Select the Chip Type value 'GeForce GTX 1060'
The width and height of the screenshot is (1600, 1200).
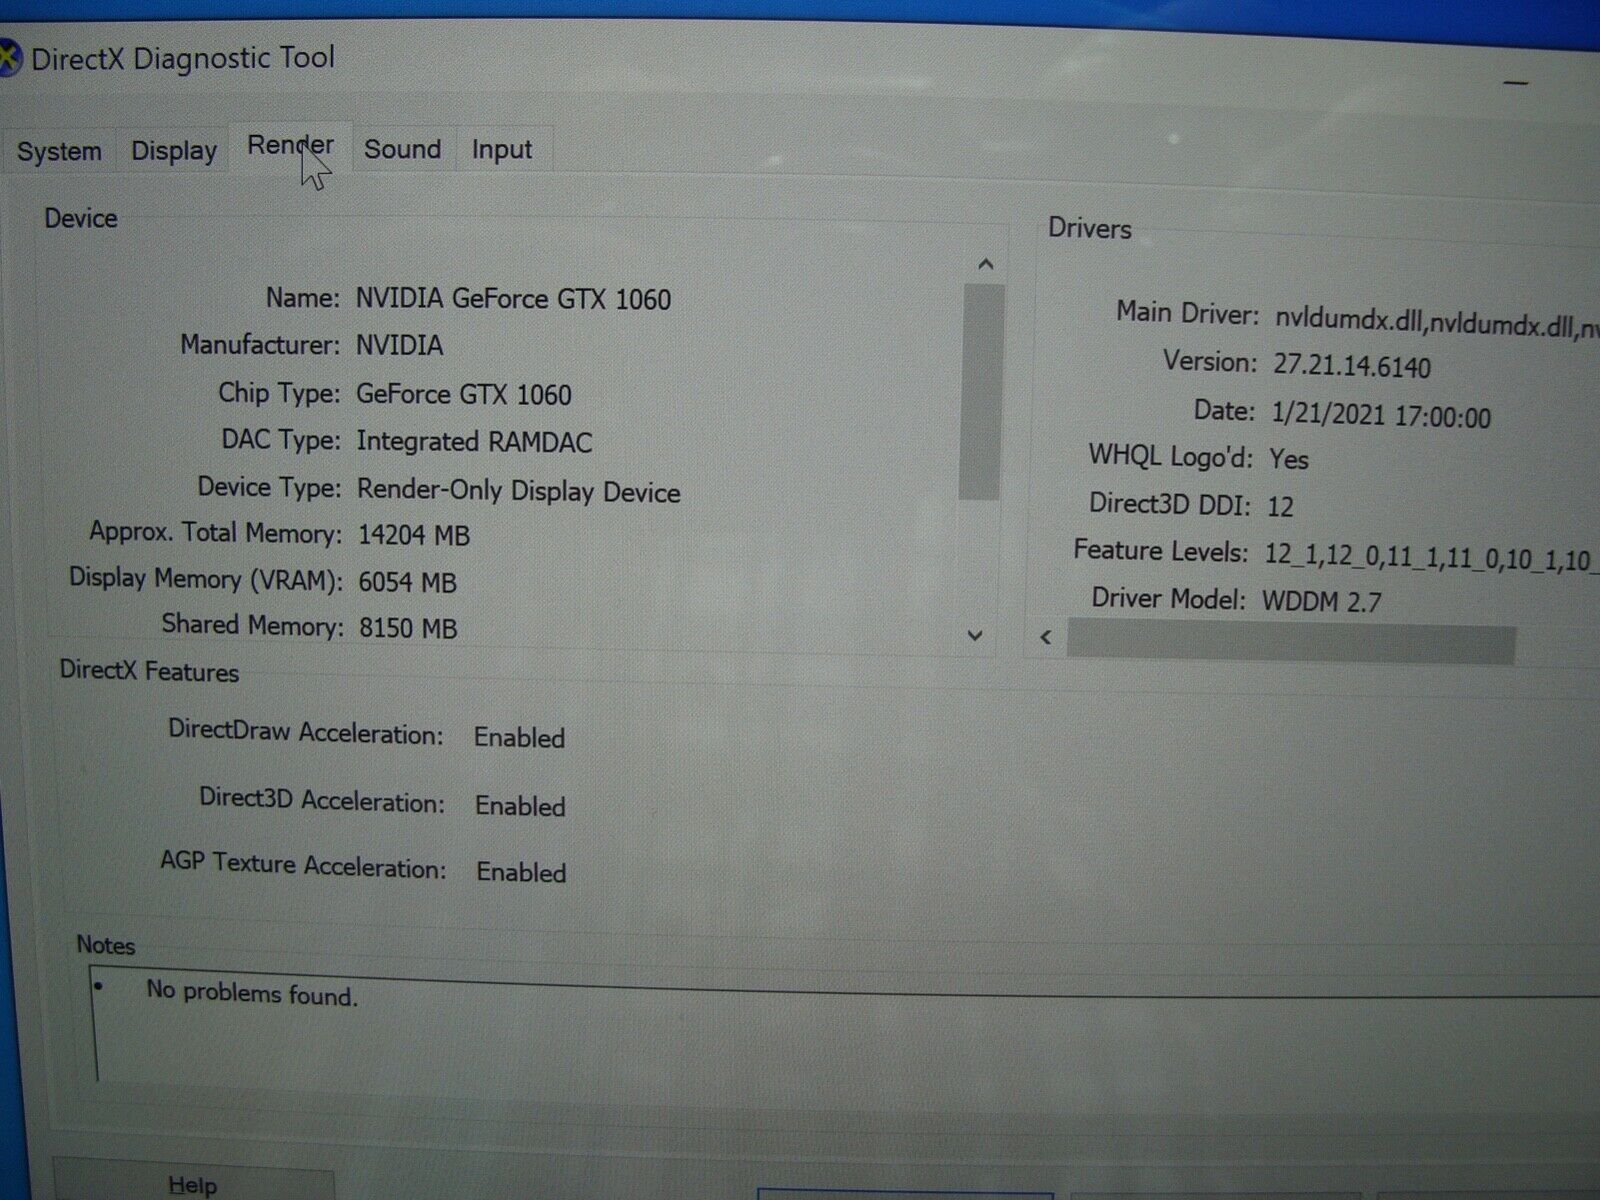point(464,394)
